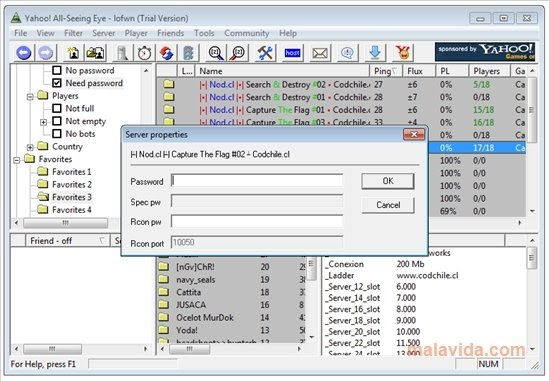549x381 pixels.
Task: Open the Friends menu
Action: [x=171, y=33]
